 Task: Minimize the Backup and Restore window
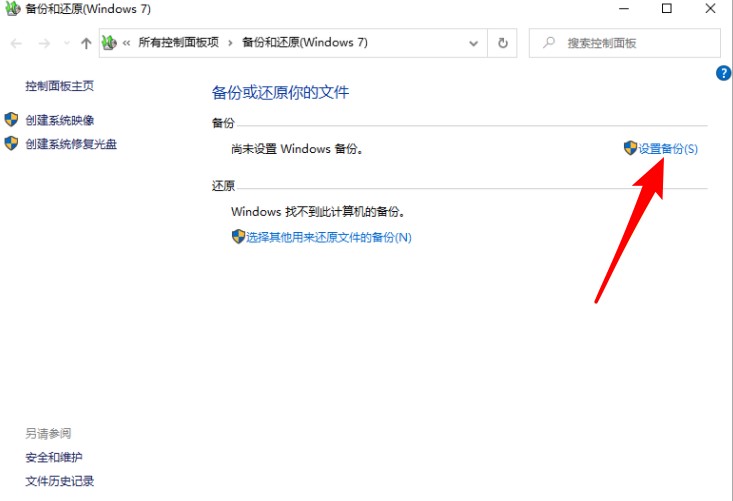pyautogui.click(x=624, y=8)
